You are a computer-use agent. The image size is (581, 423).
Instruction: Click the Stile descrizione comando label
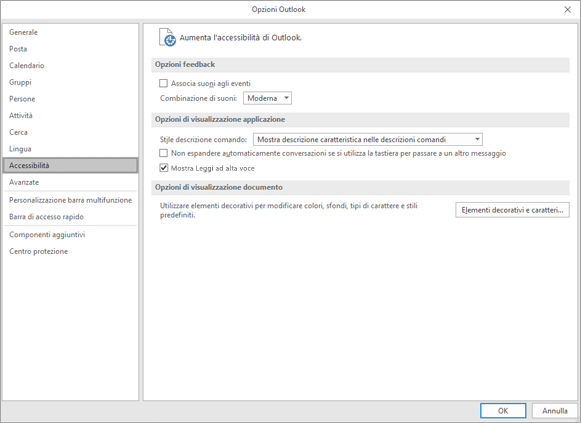click(x=203, y=140)
